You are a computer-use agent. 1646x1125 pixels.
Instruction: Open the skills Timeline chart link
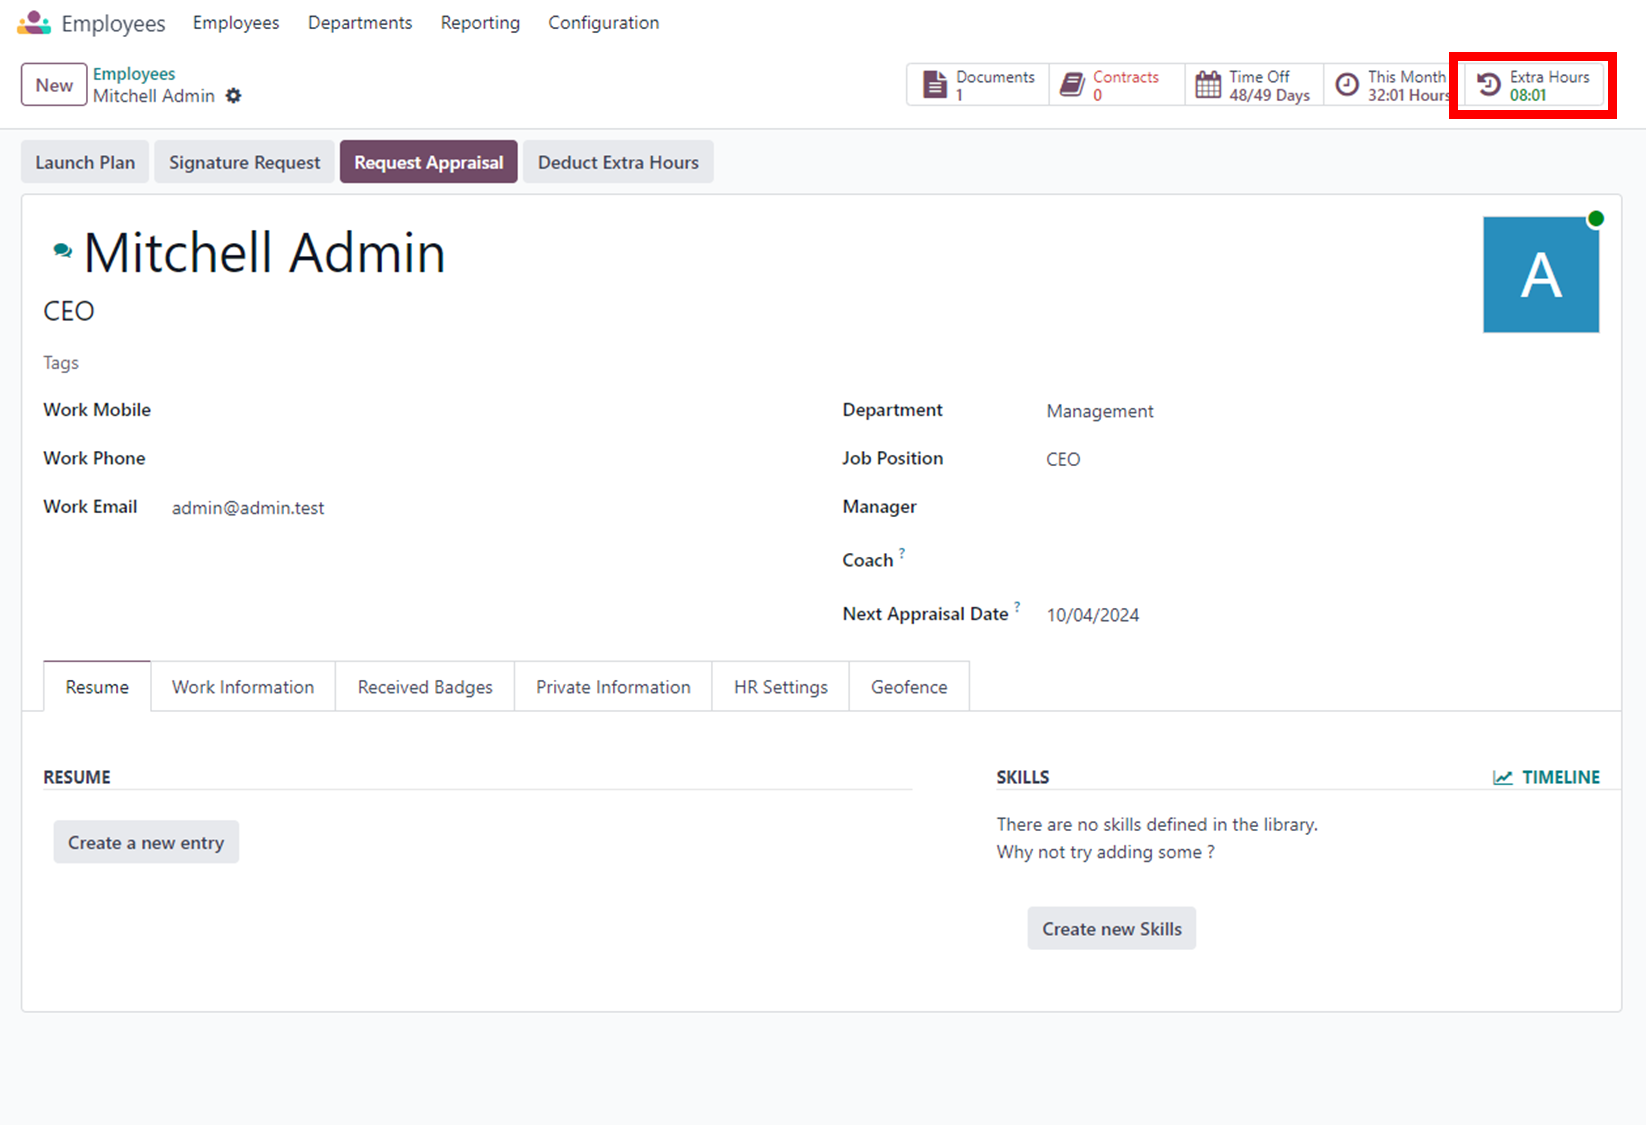click(x=1546, y=777)
